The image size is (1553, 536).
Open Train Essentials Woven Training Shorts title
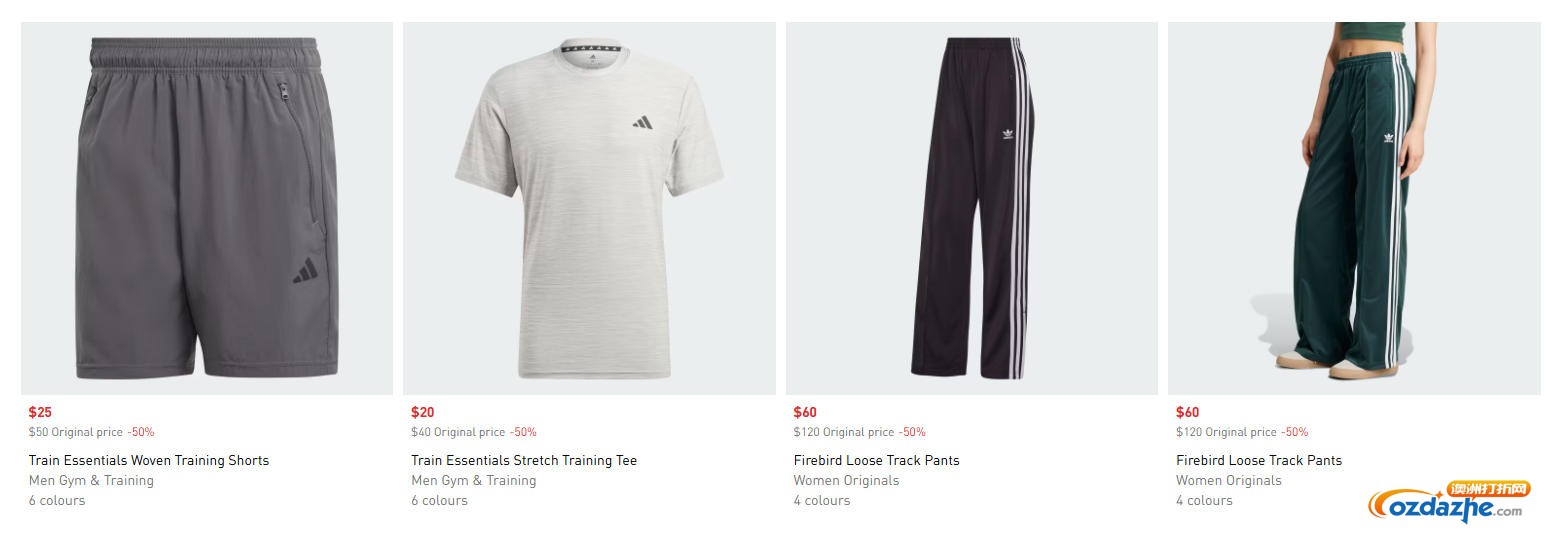[x=149, y=460]
